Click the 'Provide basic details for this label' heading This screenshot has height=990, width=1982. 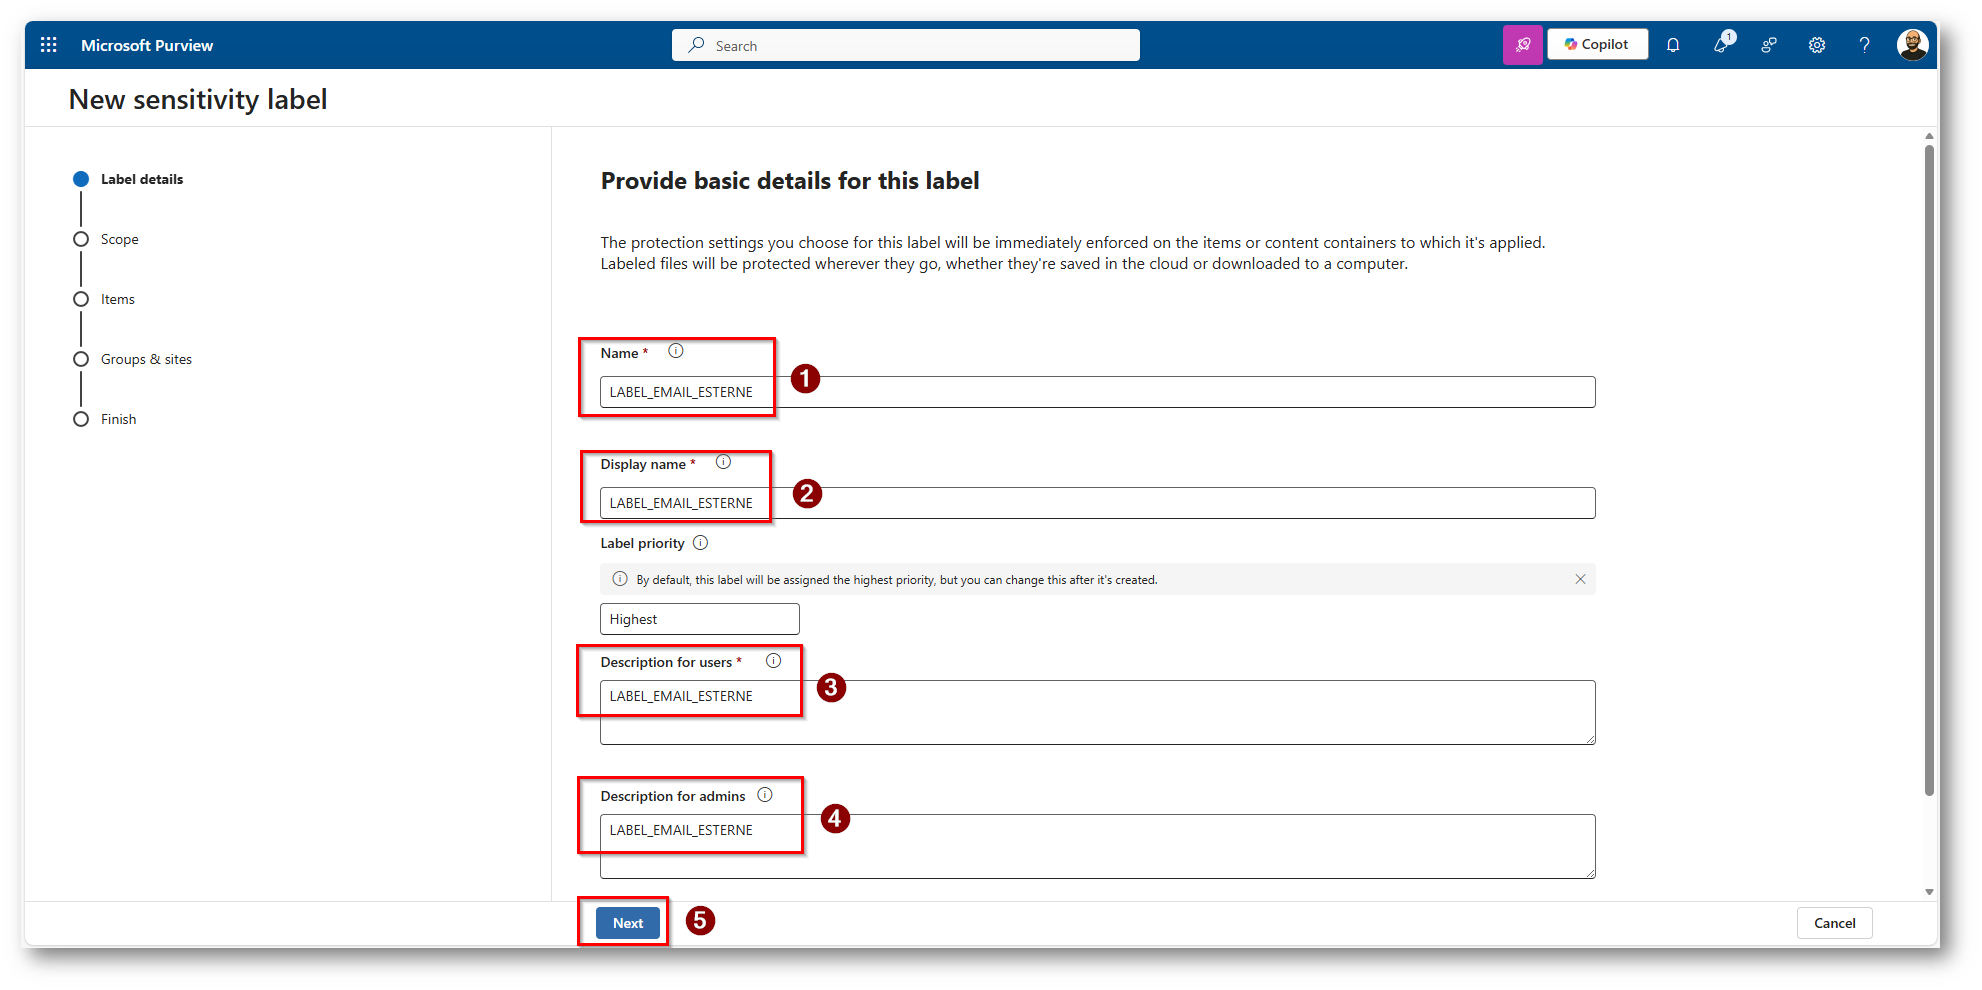tap(790, 181)
